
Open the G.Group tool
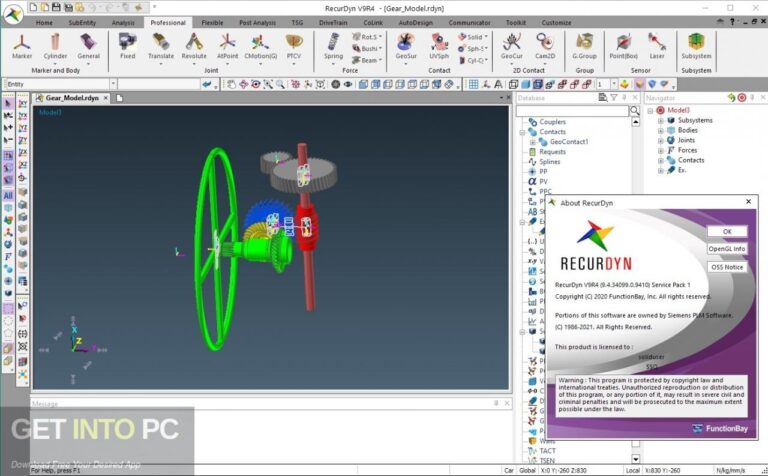click(x=584, y=47)
